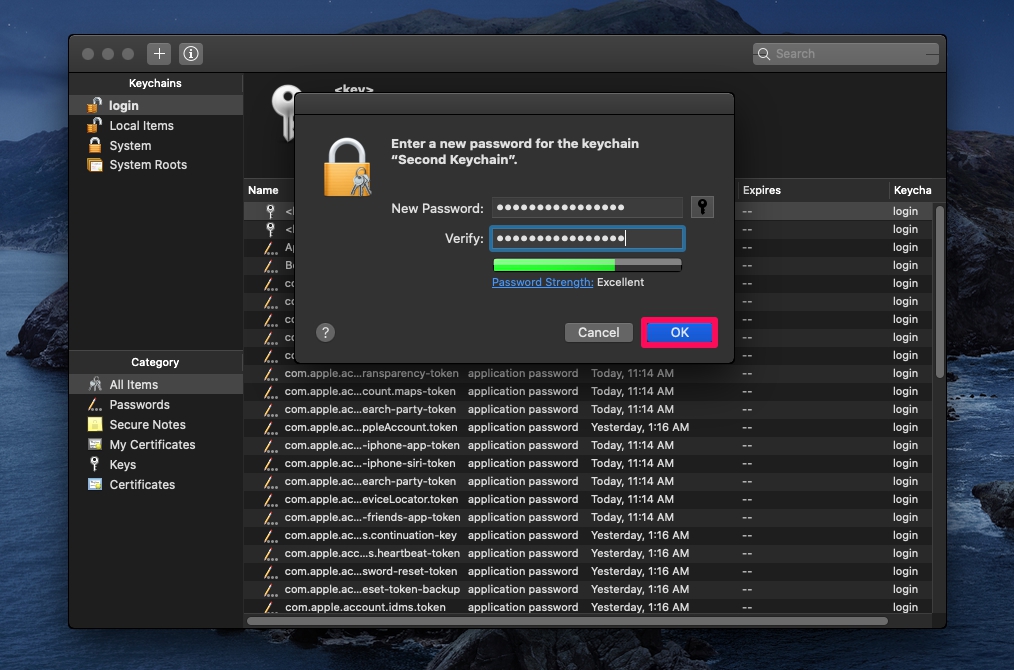Dismiss the dialog with Cancel
The image size is (1014, 670).
pos(598,331)
